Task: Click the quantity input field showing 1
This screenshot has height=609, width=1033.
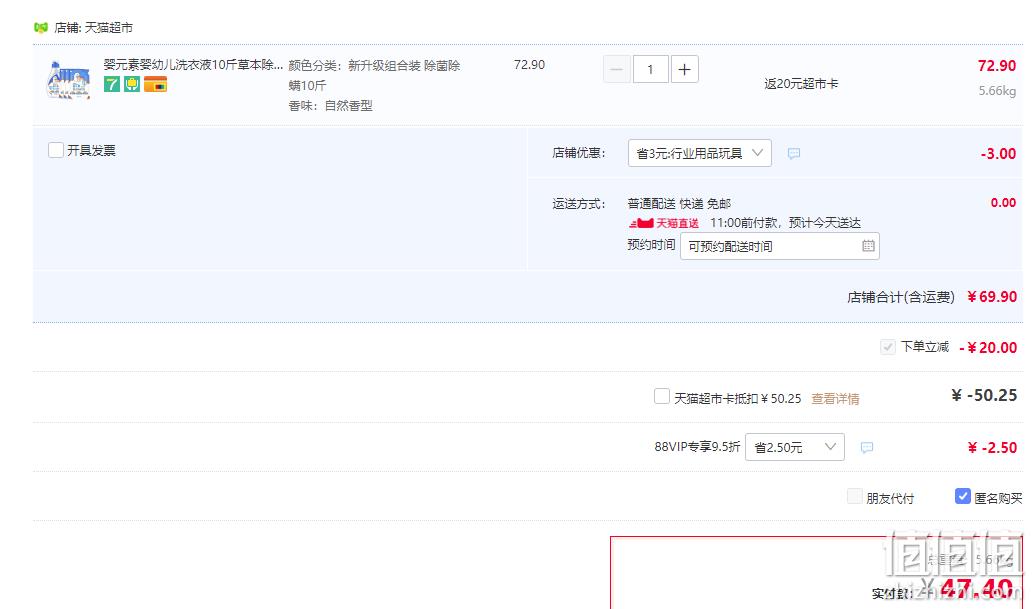Action: pyautogui.click(x=650, y=69)
